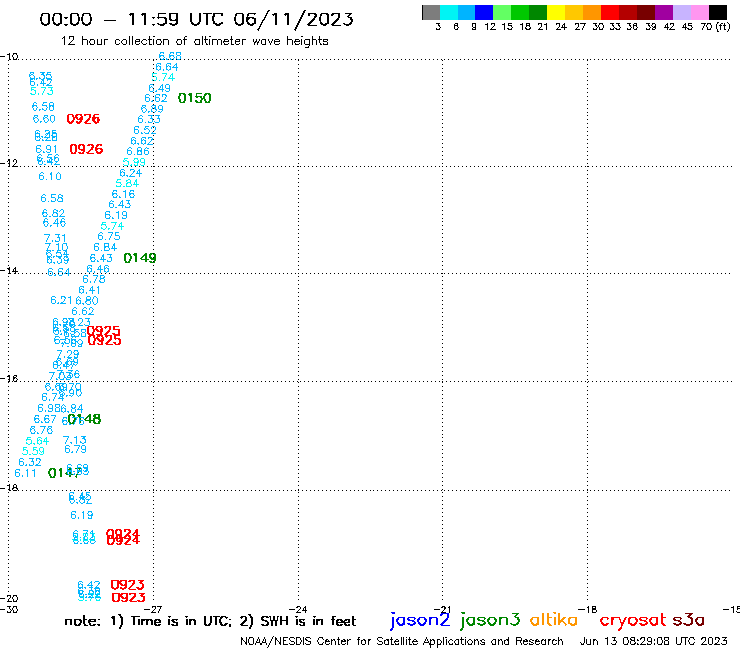Click the cyan wave height value 5.59
The image size is (740, 650).
pos(34,451)
